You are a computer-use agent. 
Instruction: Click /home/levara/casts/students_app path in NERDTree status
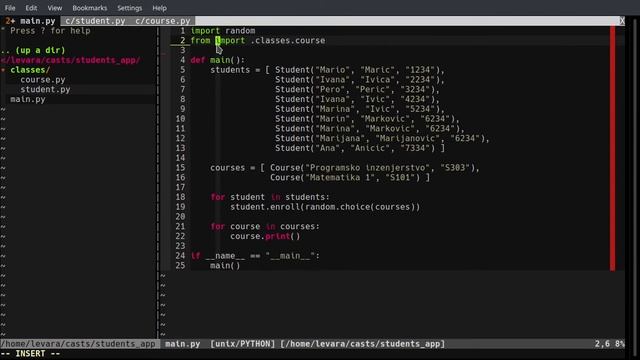pyautogui.click(x=78, y=344)
